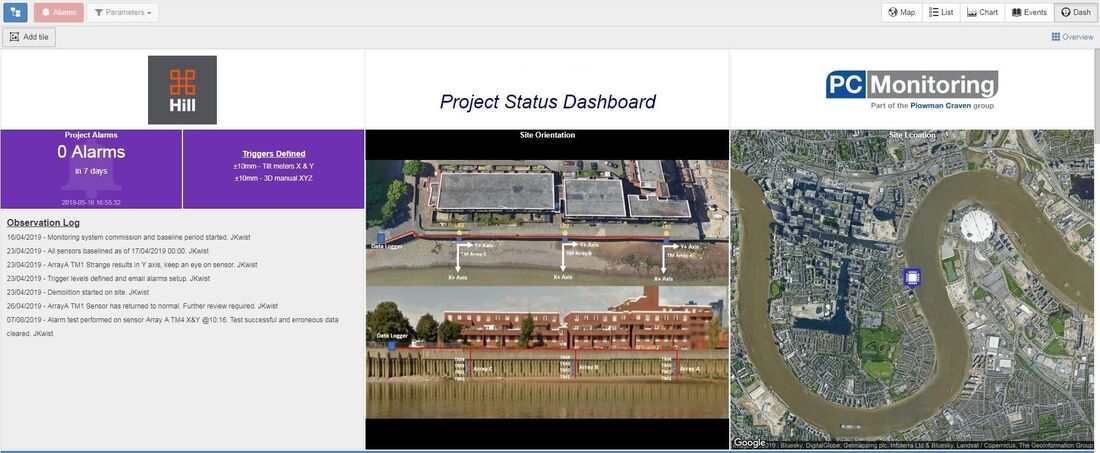Switch to the Events view
Image resolution: width=1100 pixels, height=453 pixels.
pyautogui.click(x=1029, y=12)
